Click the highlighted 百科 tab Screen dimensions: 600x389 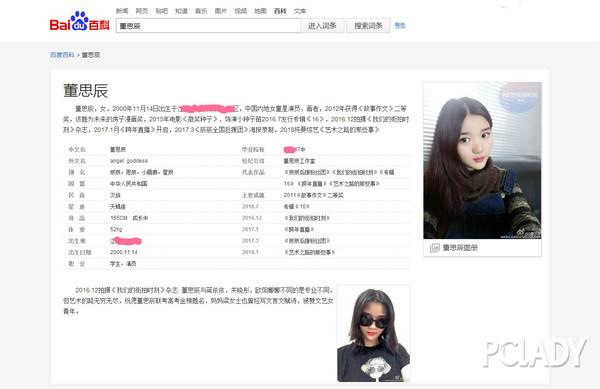click(x=280, y=11)
